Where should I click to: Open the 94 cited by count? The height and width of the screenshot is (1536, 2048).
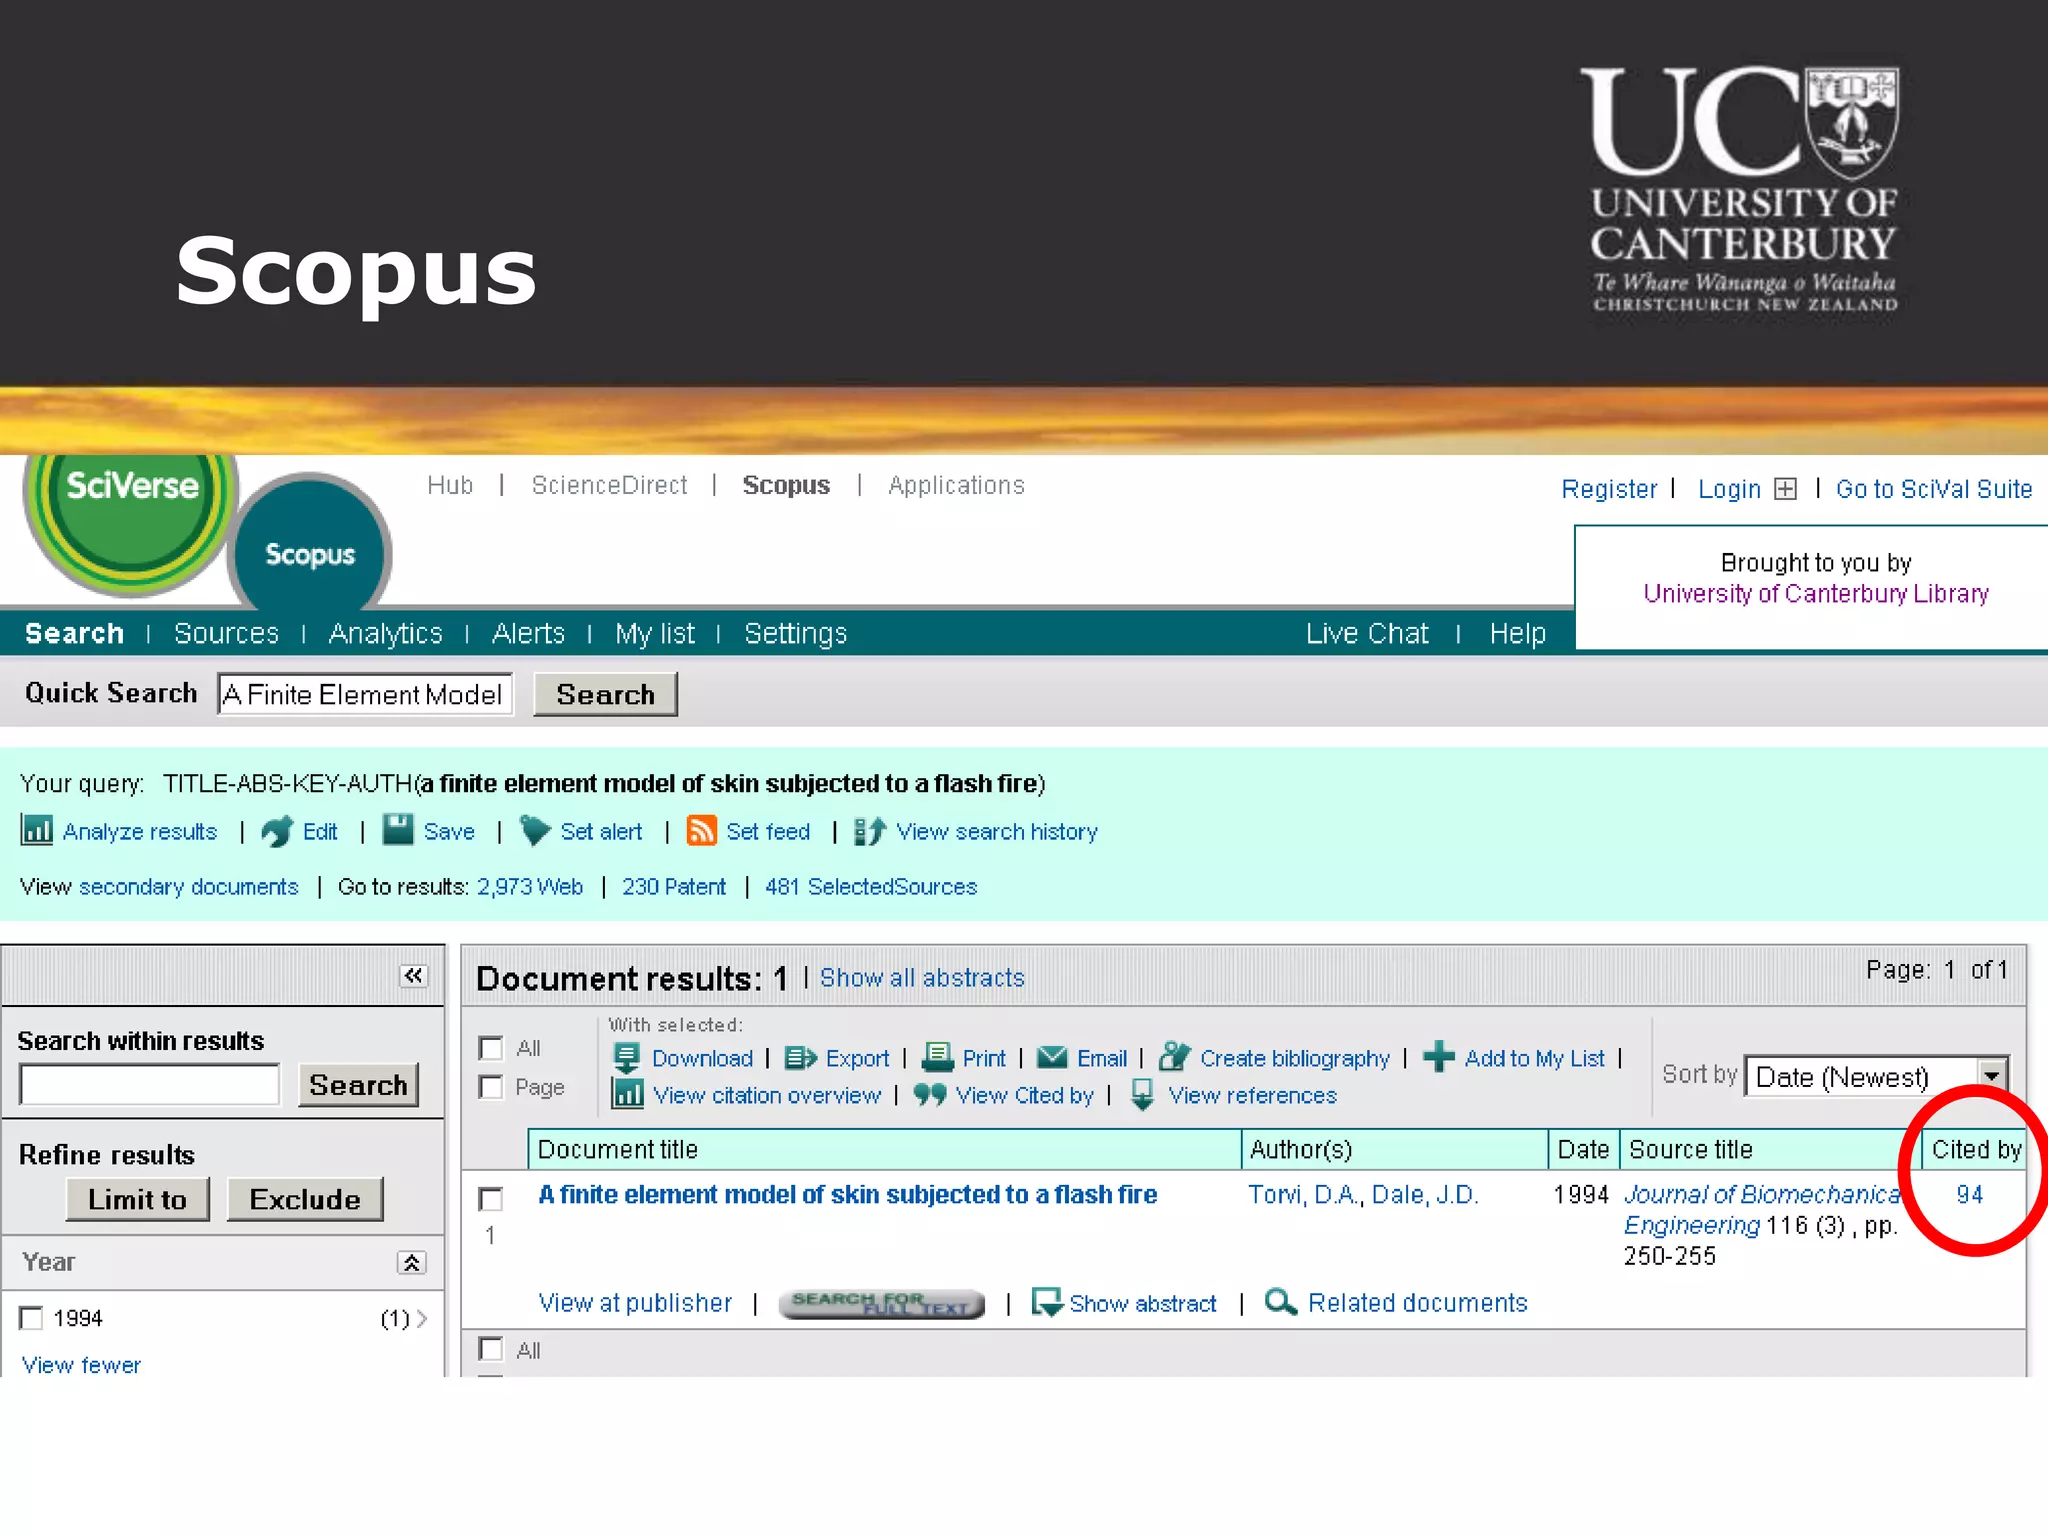[1969, 1194]
